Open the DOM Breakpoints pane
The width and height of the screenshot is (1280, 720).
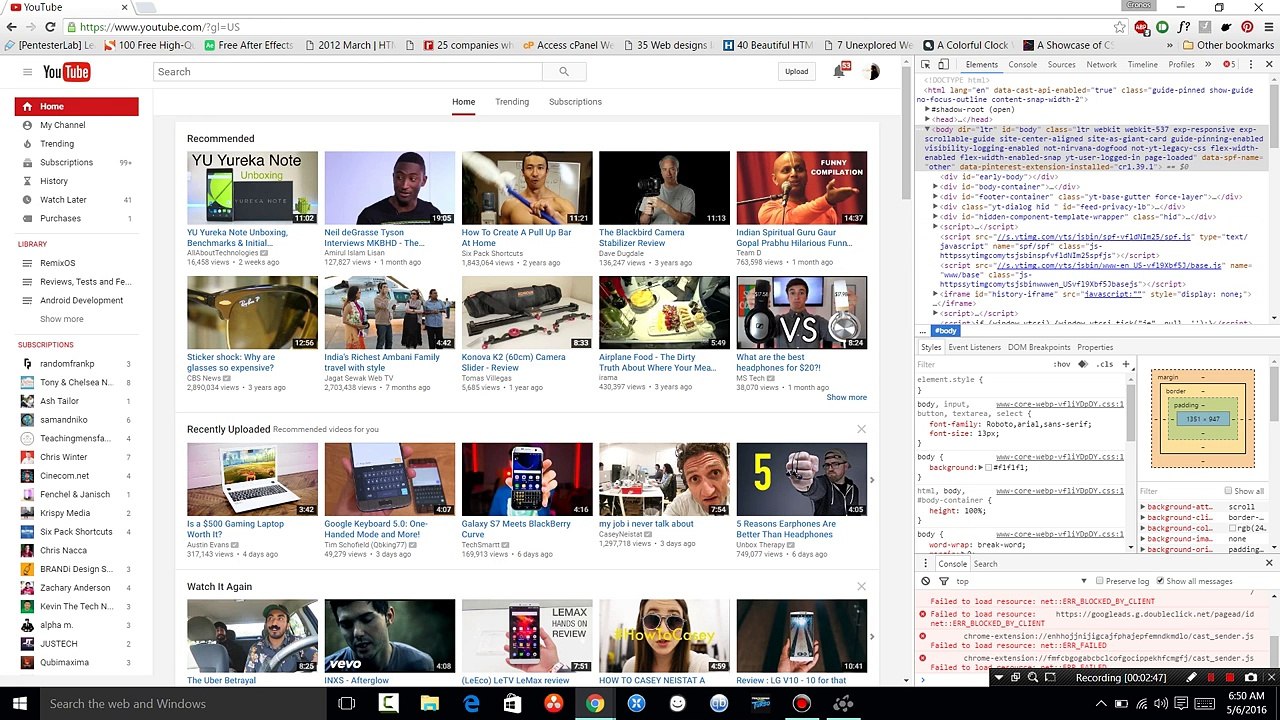pos(1038,347)
